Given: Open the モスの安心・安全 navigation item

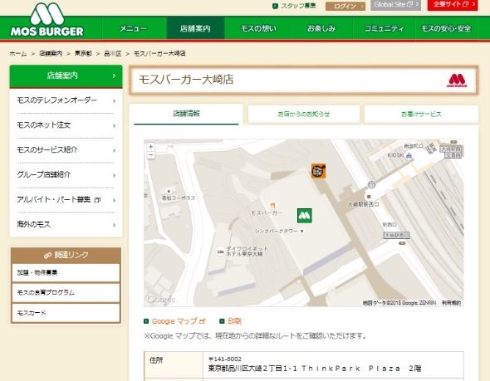Looking at the screenshot, I should 446,29.
